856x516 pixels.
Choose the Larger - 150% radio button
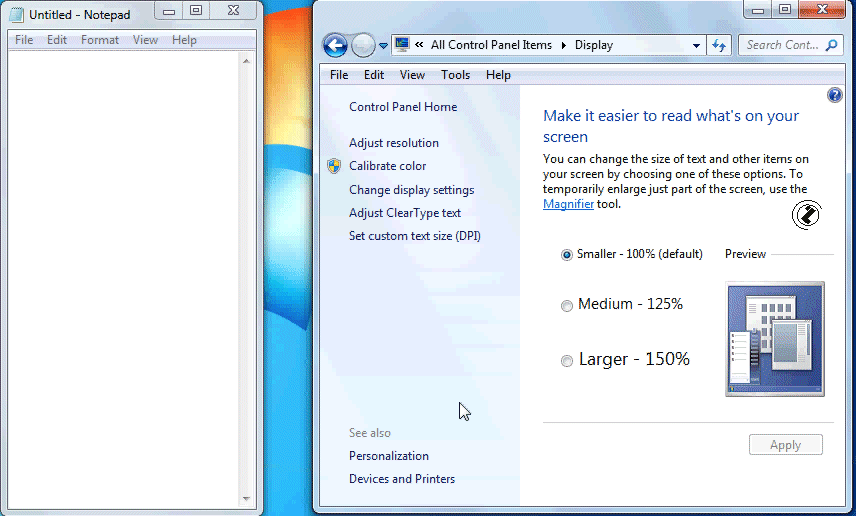coord(567,360)
